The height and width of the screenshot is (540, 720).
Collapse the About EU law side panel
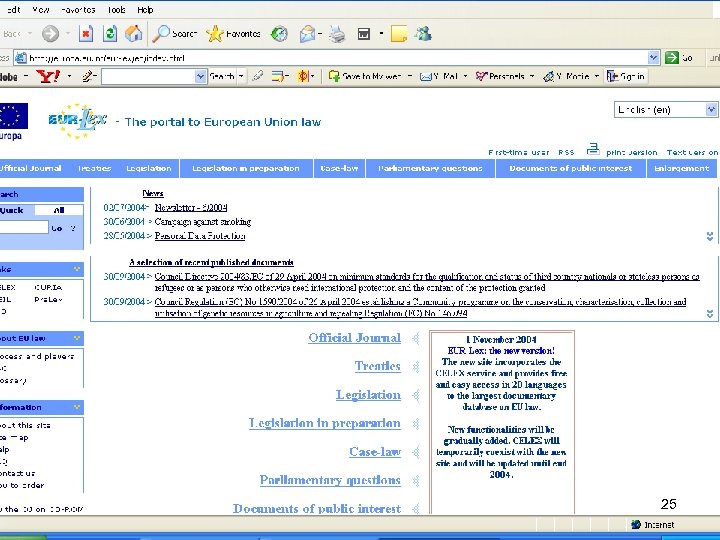(77, 338)
